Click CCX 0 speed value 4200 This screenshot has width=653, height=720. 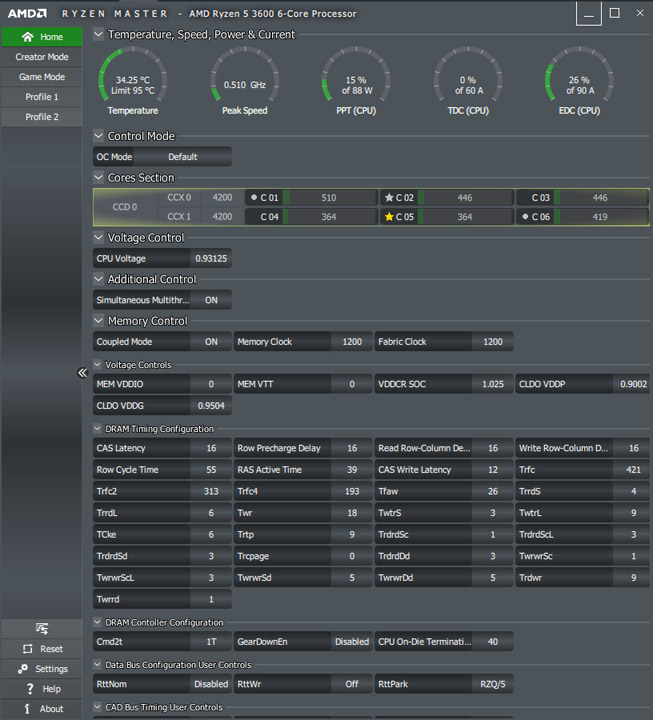coord(222,197)
